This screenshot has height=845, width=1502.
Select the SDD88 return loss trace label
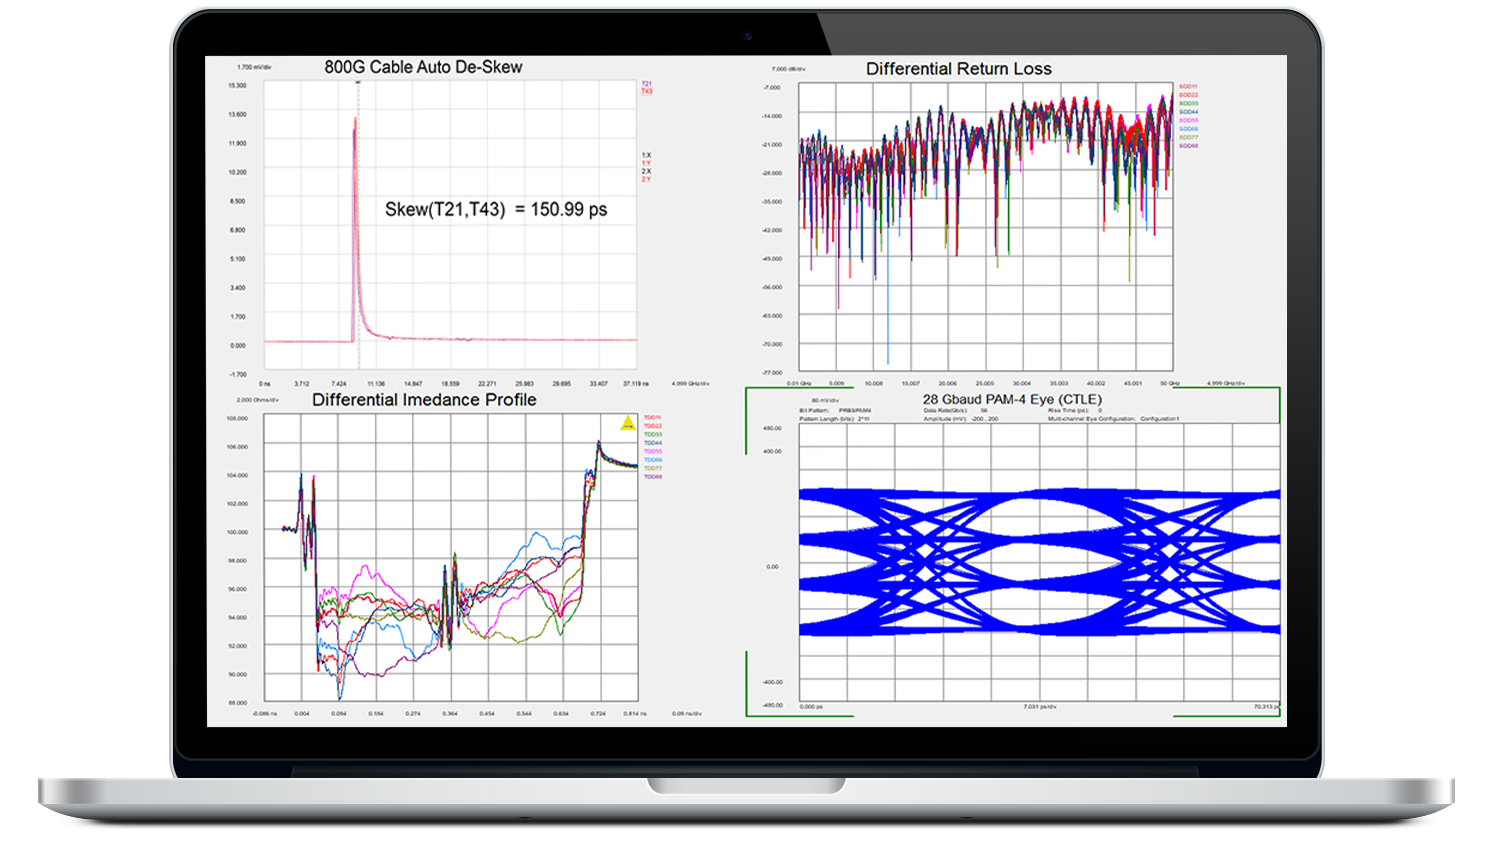click(1188, 145)
